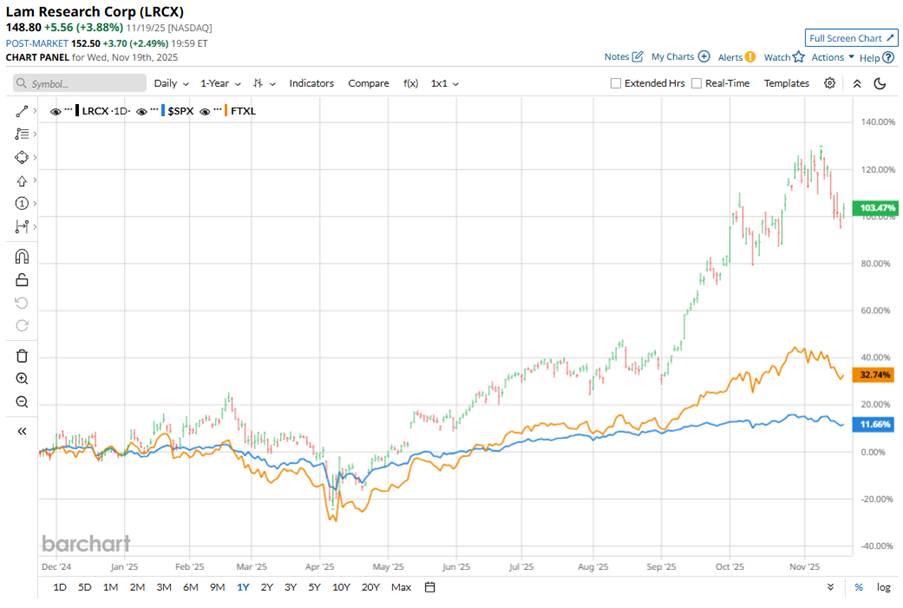Open the Actions dropdown menu
This screenshot has width=903, height=608.
pos(832,57)
